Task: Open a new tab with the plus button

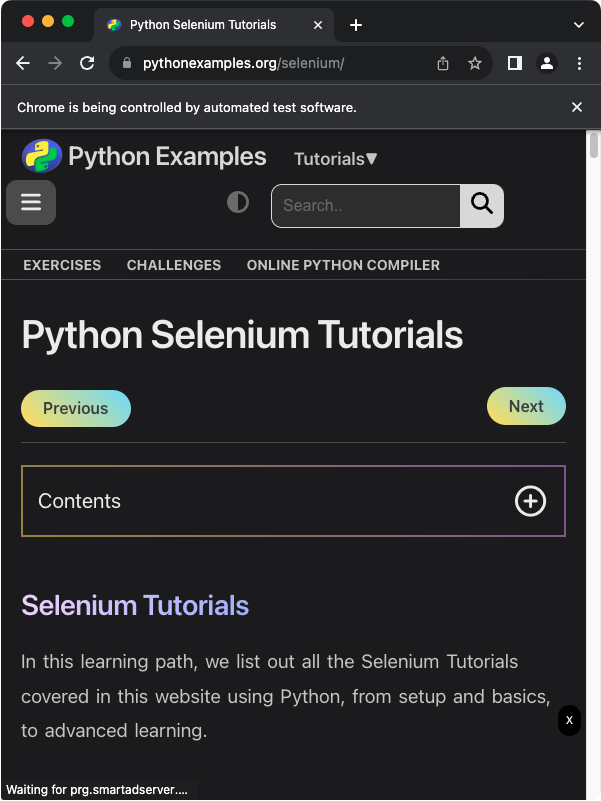Action: pos(356,25)
